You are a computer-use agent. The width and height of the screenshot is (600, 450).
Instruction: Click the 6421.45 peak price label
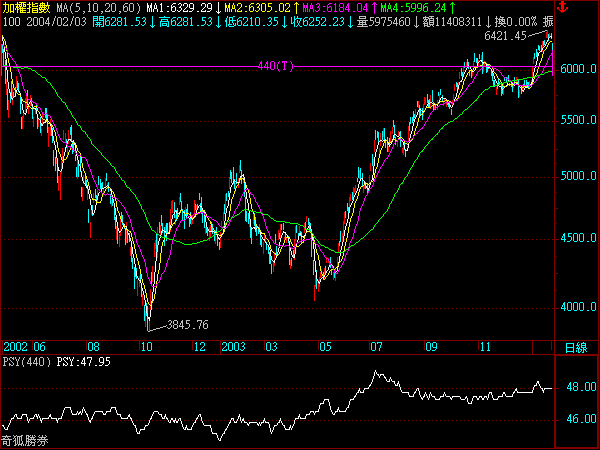coord(505,36)
